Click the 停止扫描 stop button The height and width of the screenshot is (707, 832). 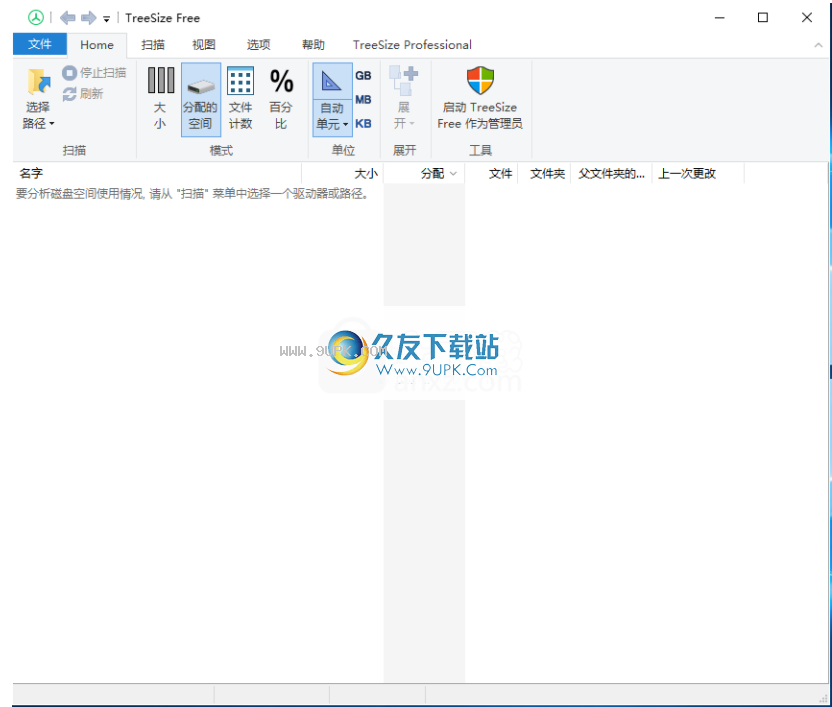pos(94,73)
